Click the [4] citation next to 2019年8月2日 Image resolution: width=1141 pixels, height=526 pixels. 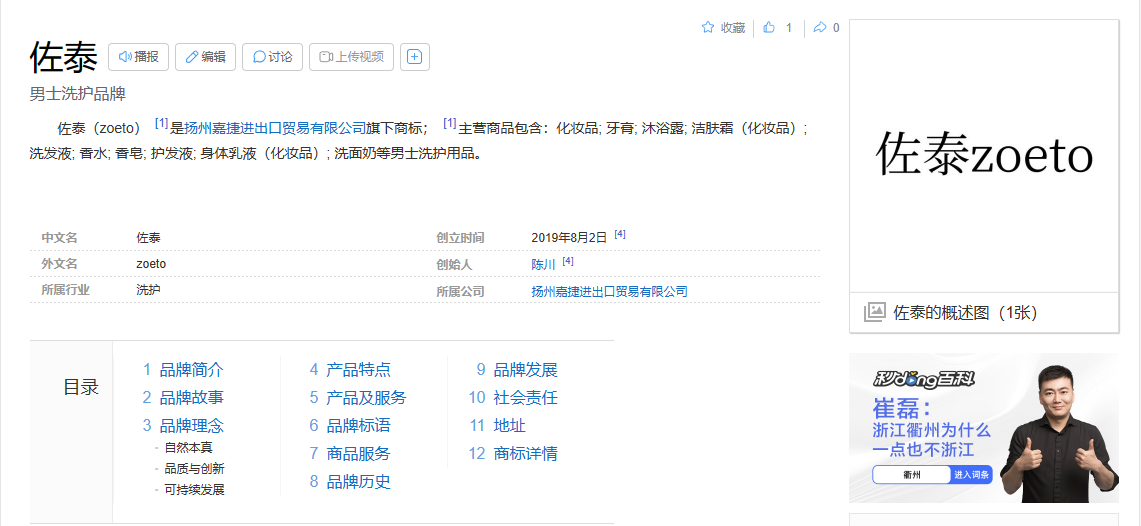coord(620,234)
